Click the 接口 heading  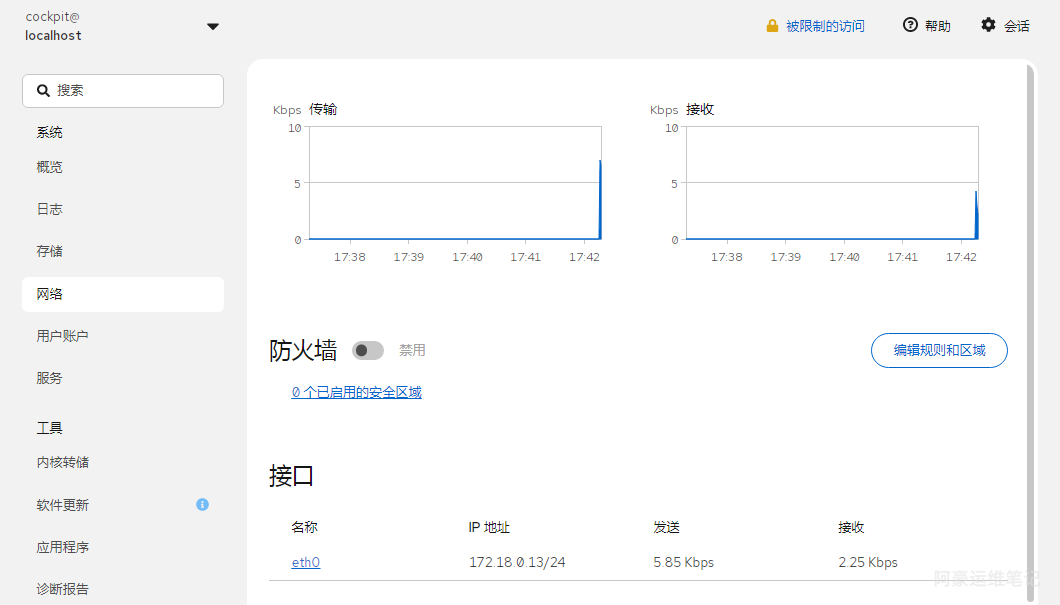(x=291, y=476)
